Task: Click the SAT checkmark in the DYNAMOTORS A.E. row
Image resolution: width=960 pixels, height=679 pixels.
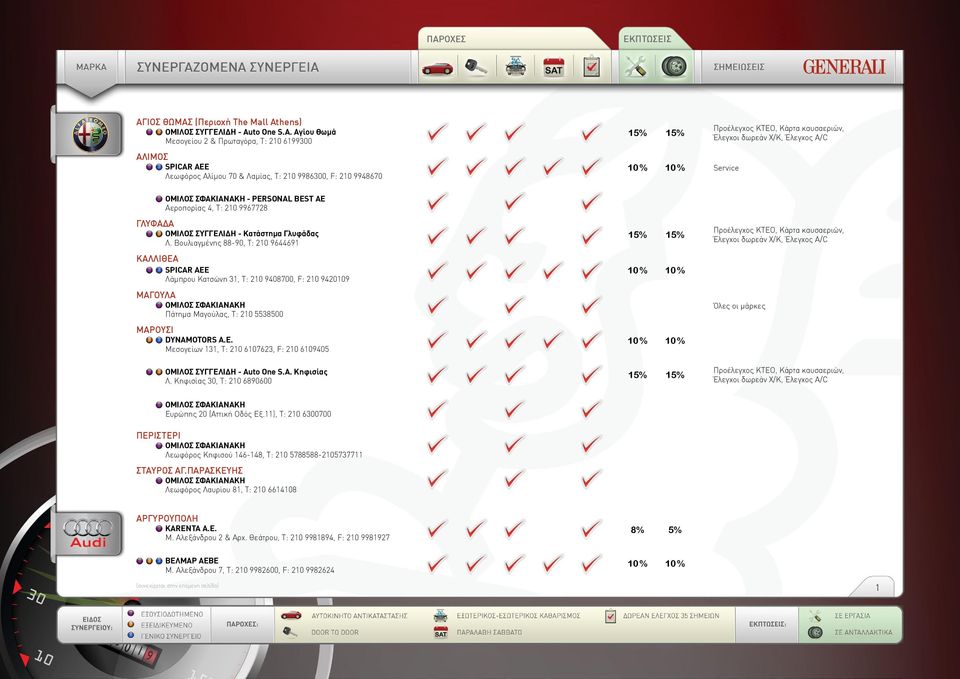Action: [553, 340]
